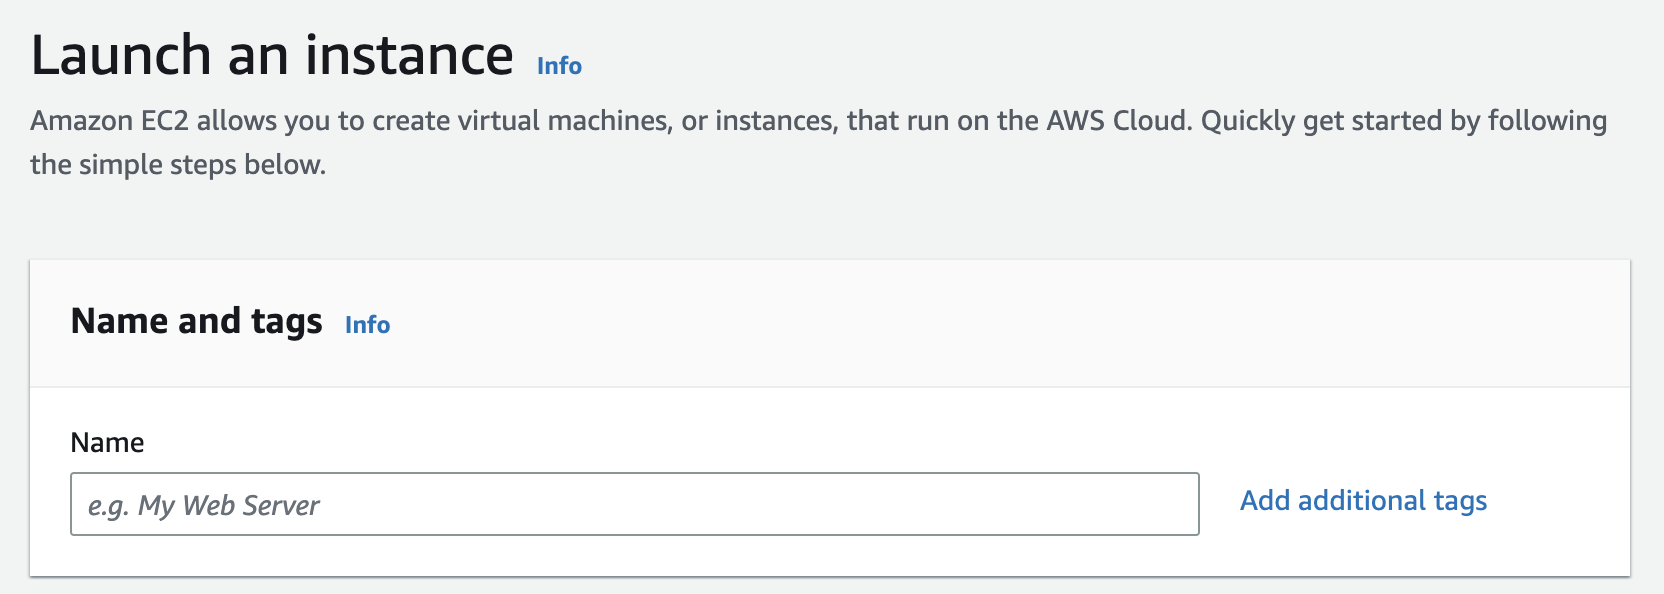Screen dimensions: 1664x594
Task: Focus the Name text input field
Action: 634,504
